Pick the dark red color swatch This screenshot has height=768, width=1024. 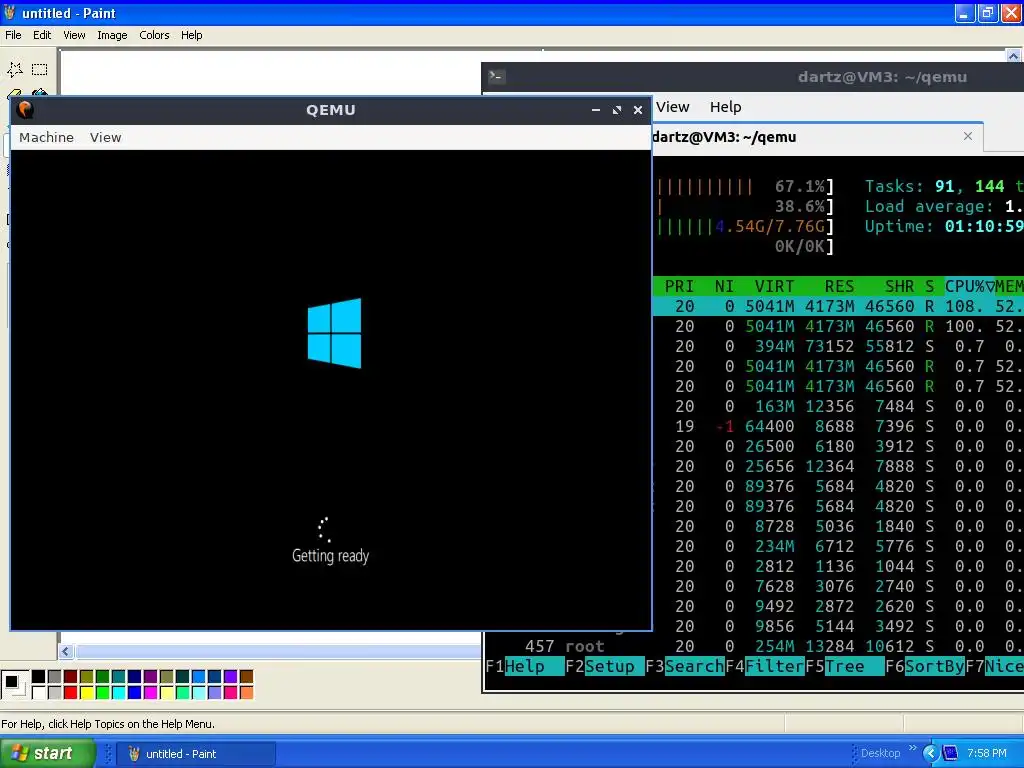tap(71, 677)
